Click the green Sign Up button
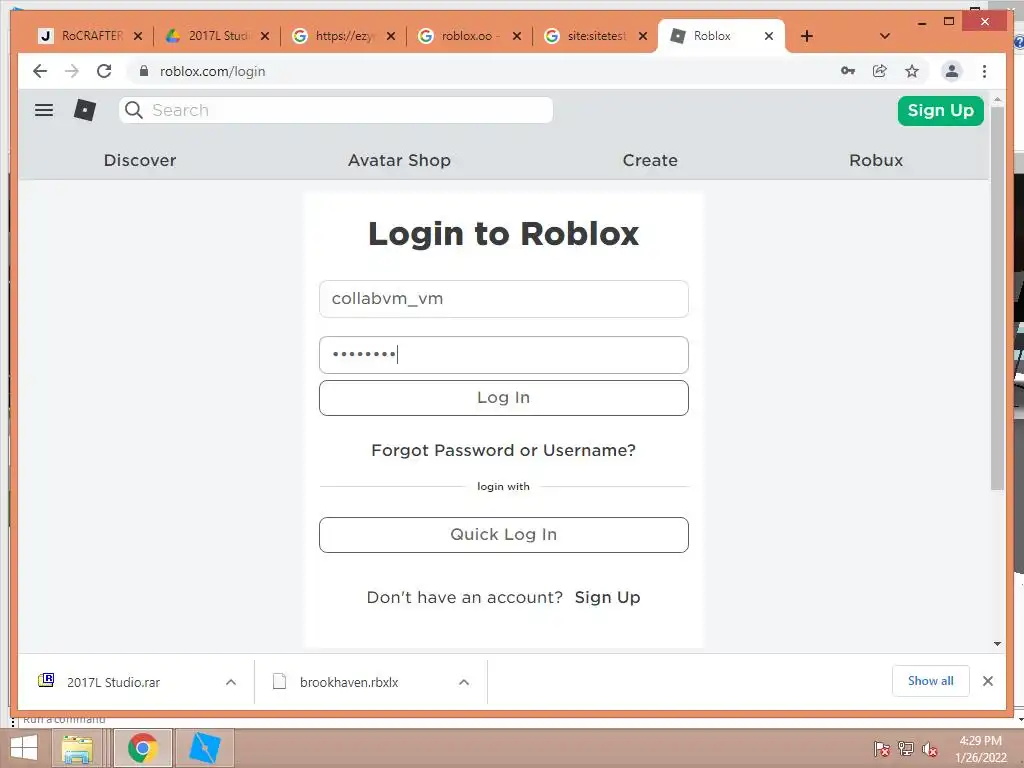The width and height of the screenshot is (1024, 768). coord(940,110)
